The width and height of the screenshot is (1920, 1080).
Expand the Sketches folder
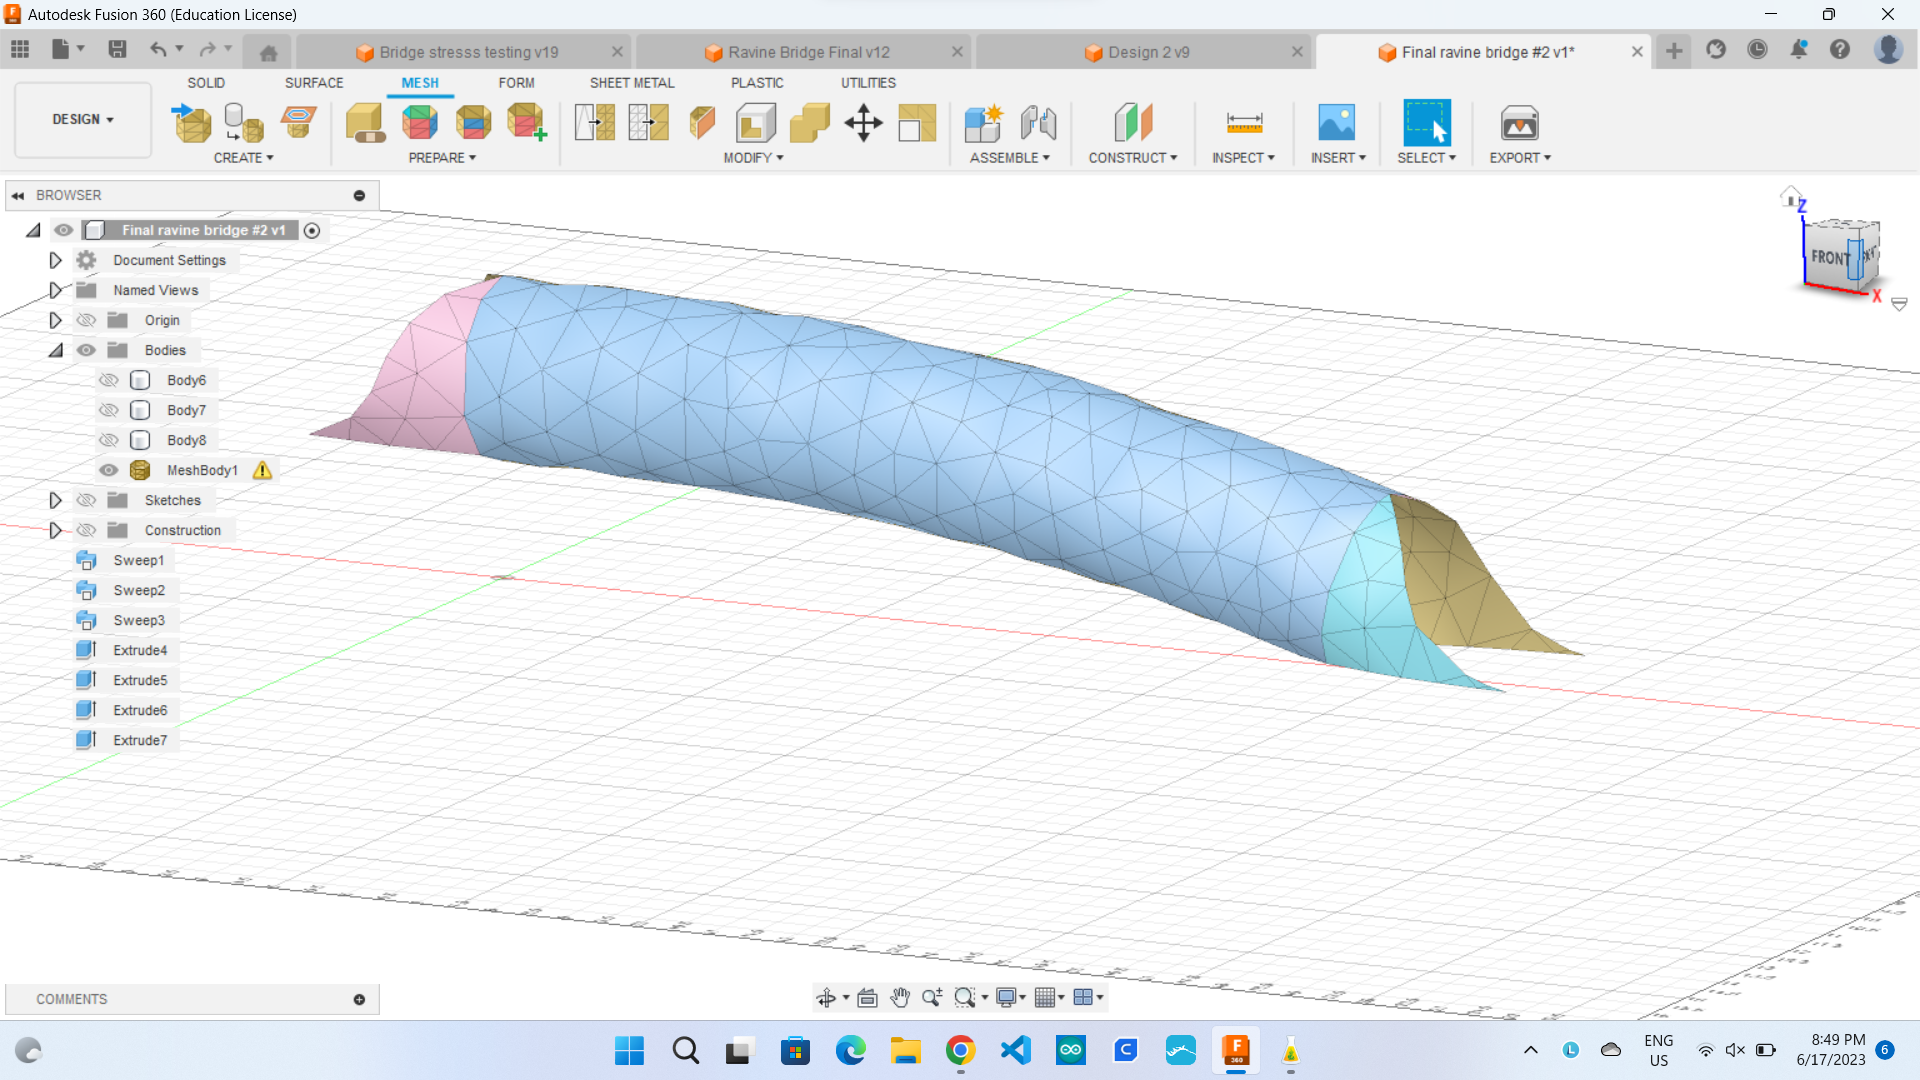click(55, 500)
